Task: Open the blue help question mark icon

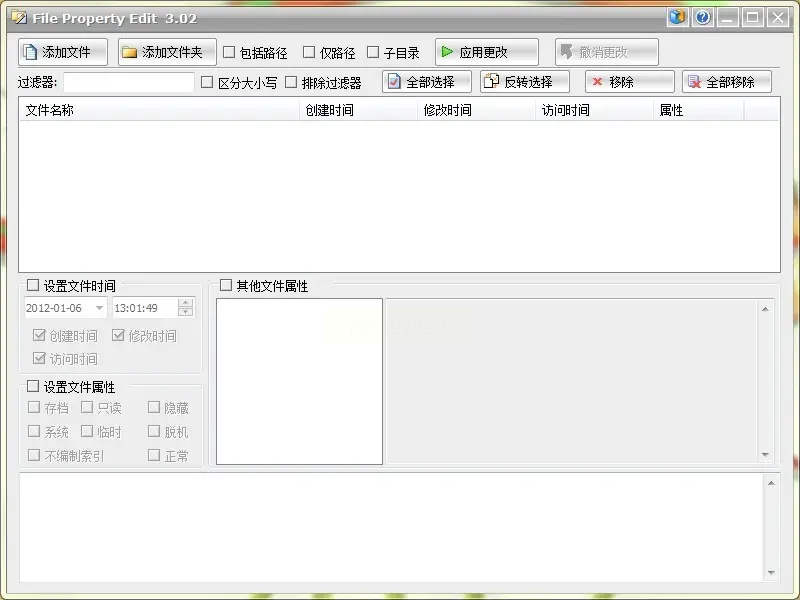Action: [x=703, y=18]
